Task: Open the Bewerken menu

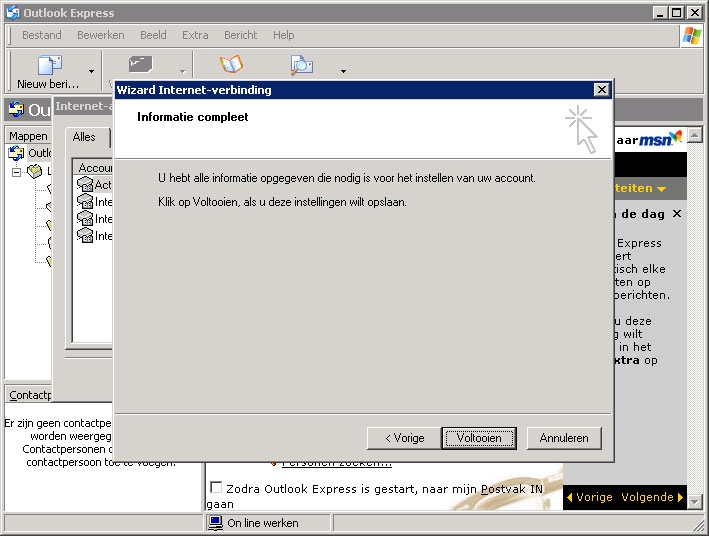Action: 100,35
